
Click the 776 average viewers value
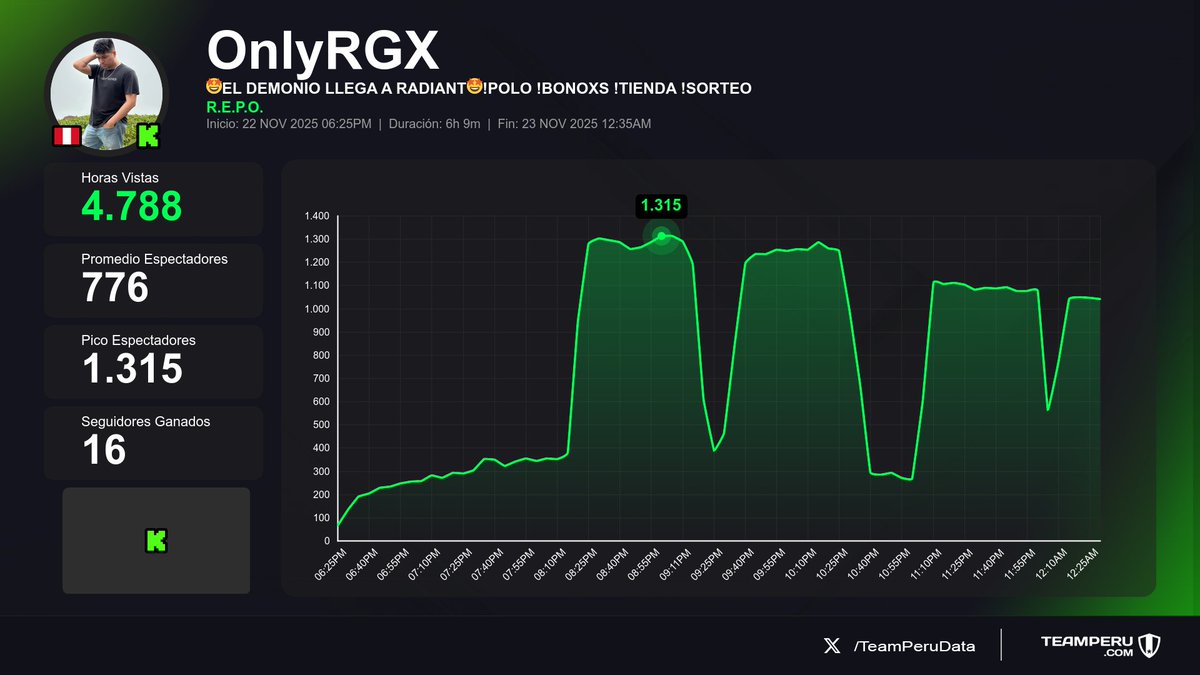pyautogui.click(x=115, y=288)
